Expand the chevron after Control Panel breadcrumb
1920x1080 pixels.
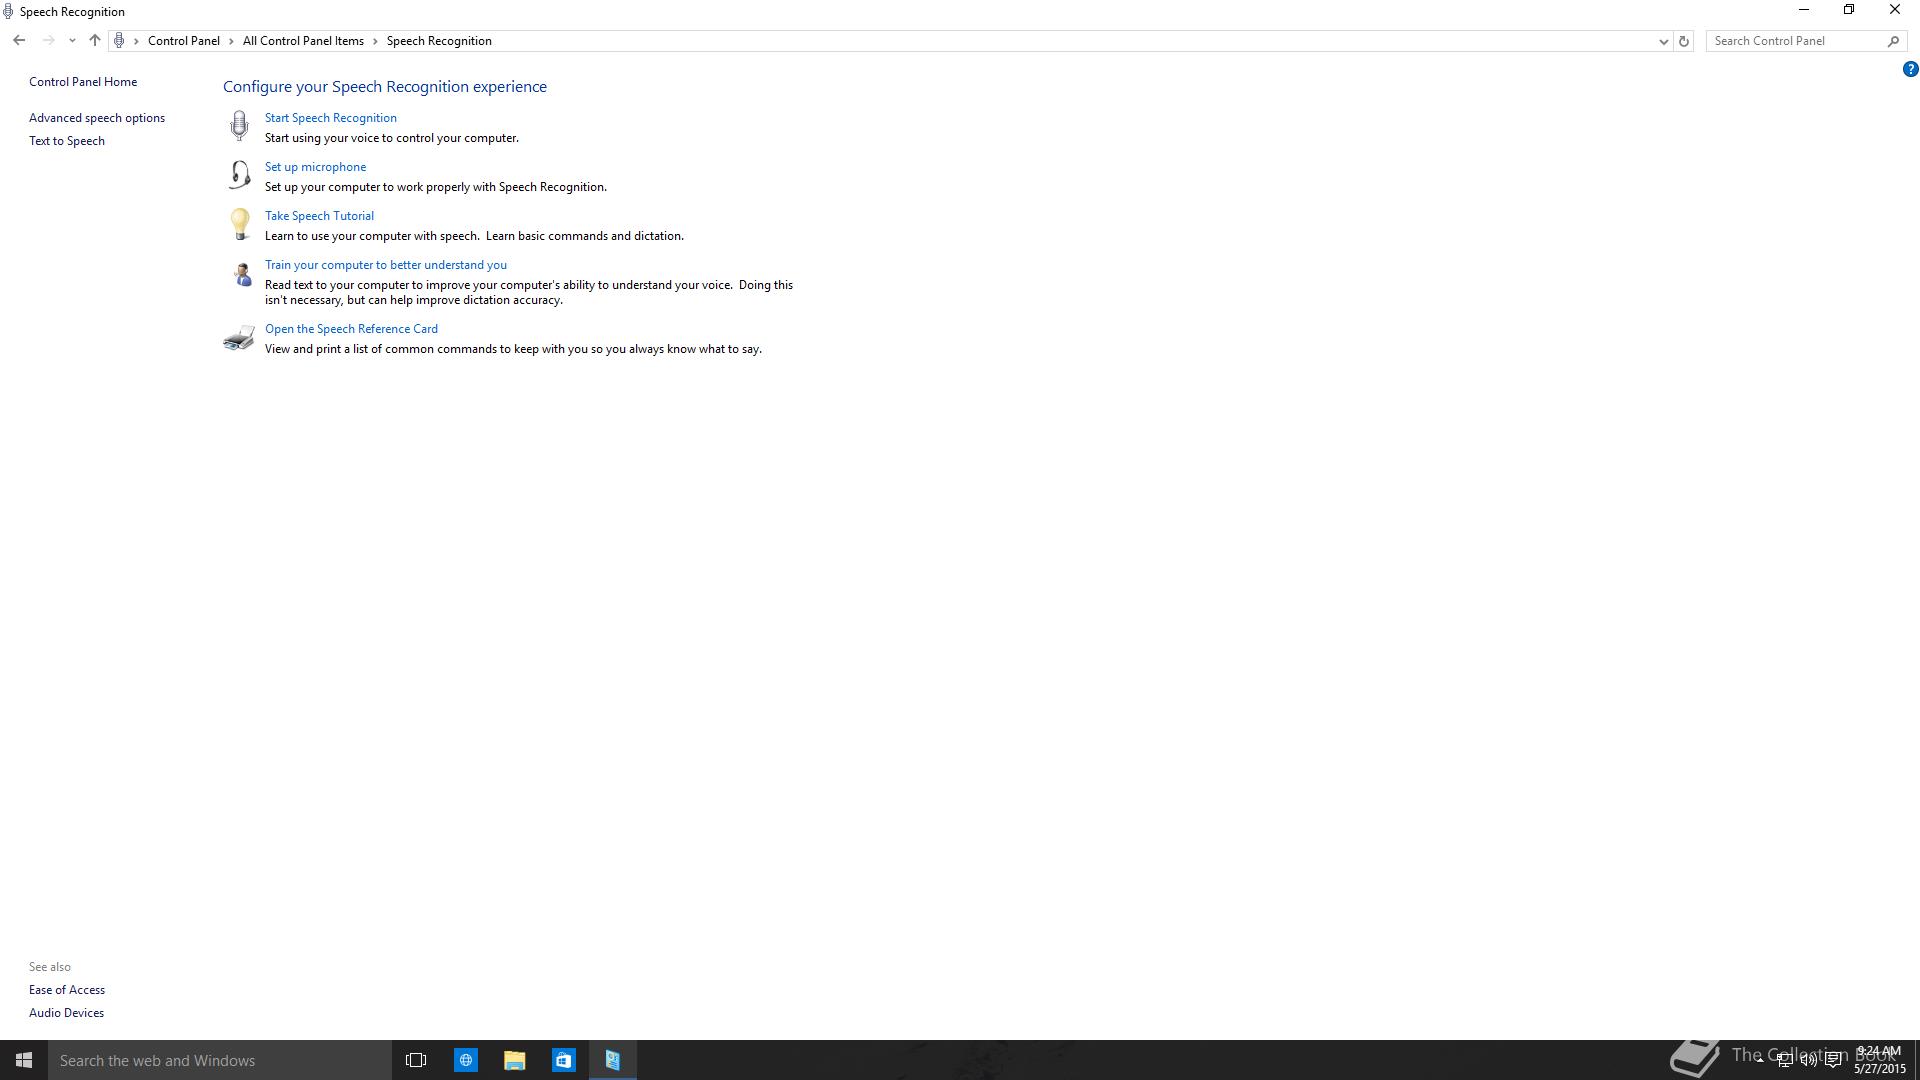pyautogui.click(x=231, y=41)
